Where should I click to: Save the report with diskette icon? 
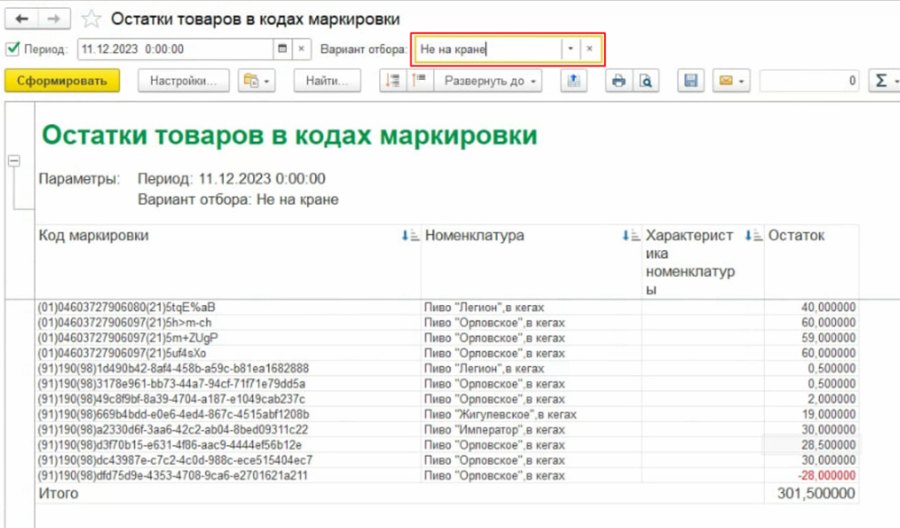coord(690,81)
